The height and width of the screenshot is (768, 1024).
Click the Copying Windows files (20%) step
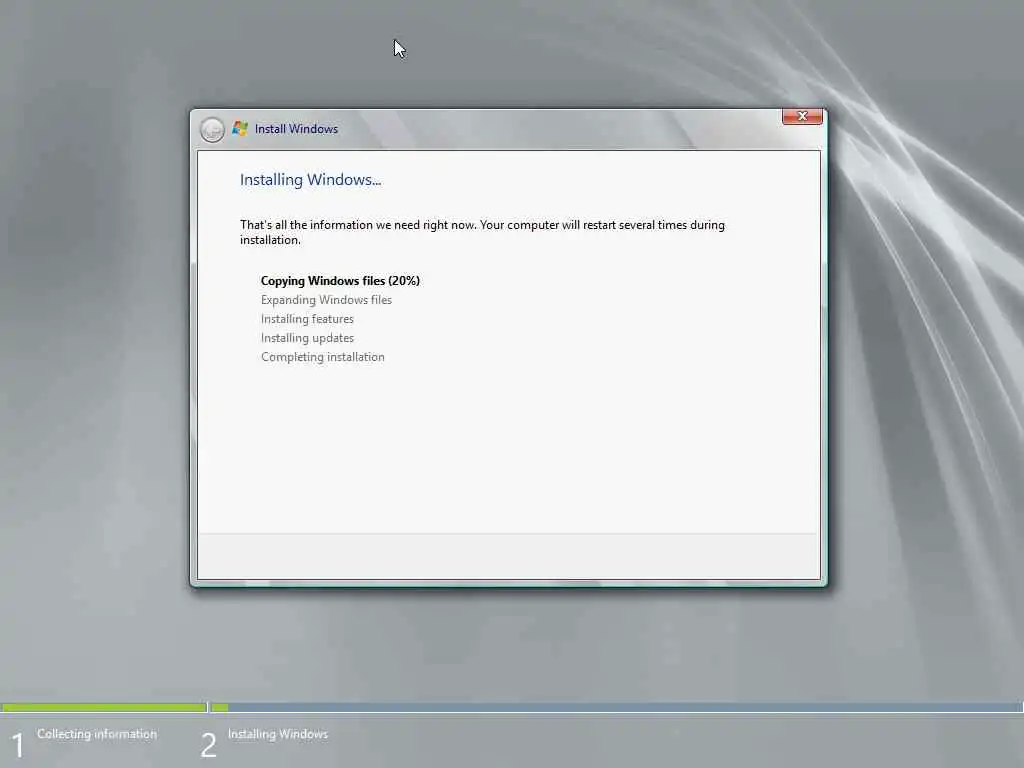click(x=340, y=281)
